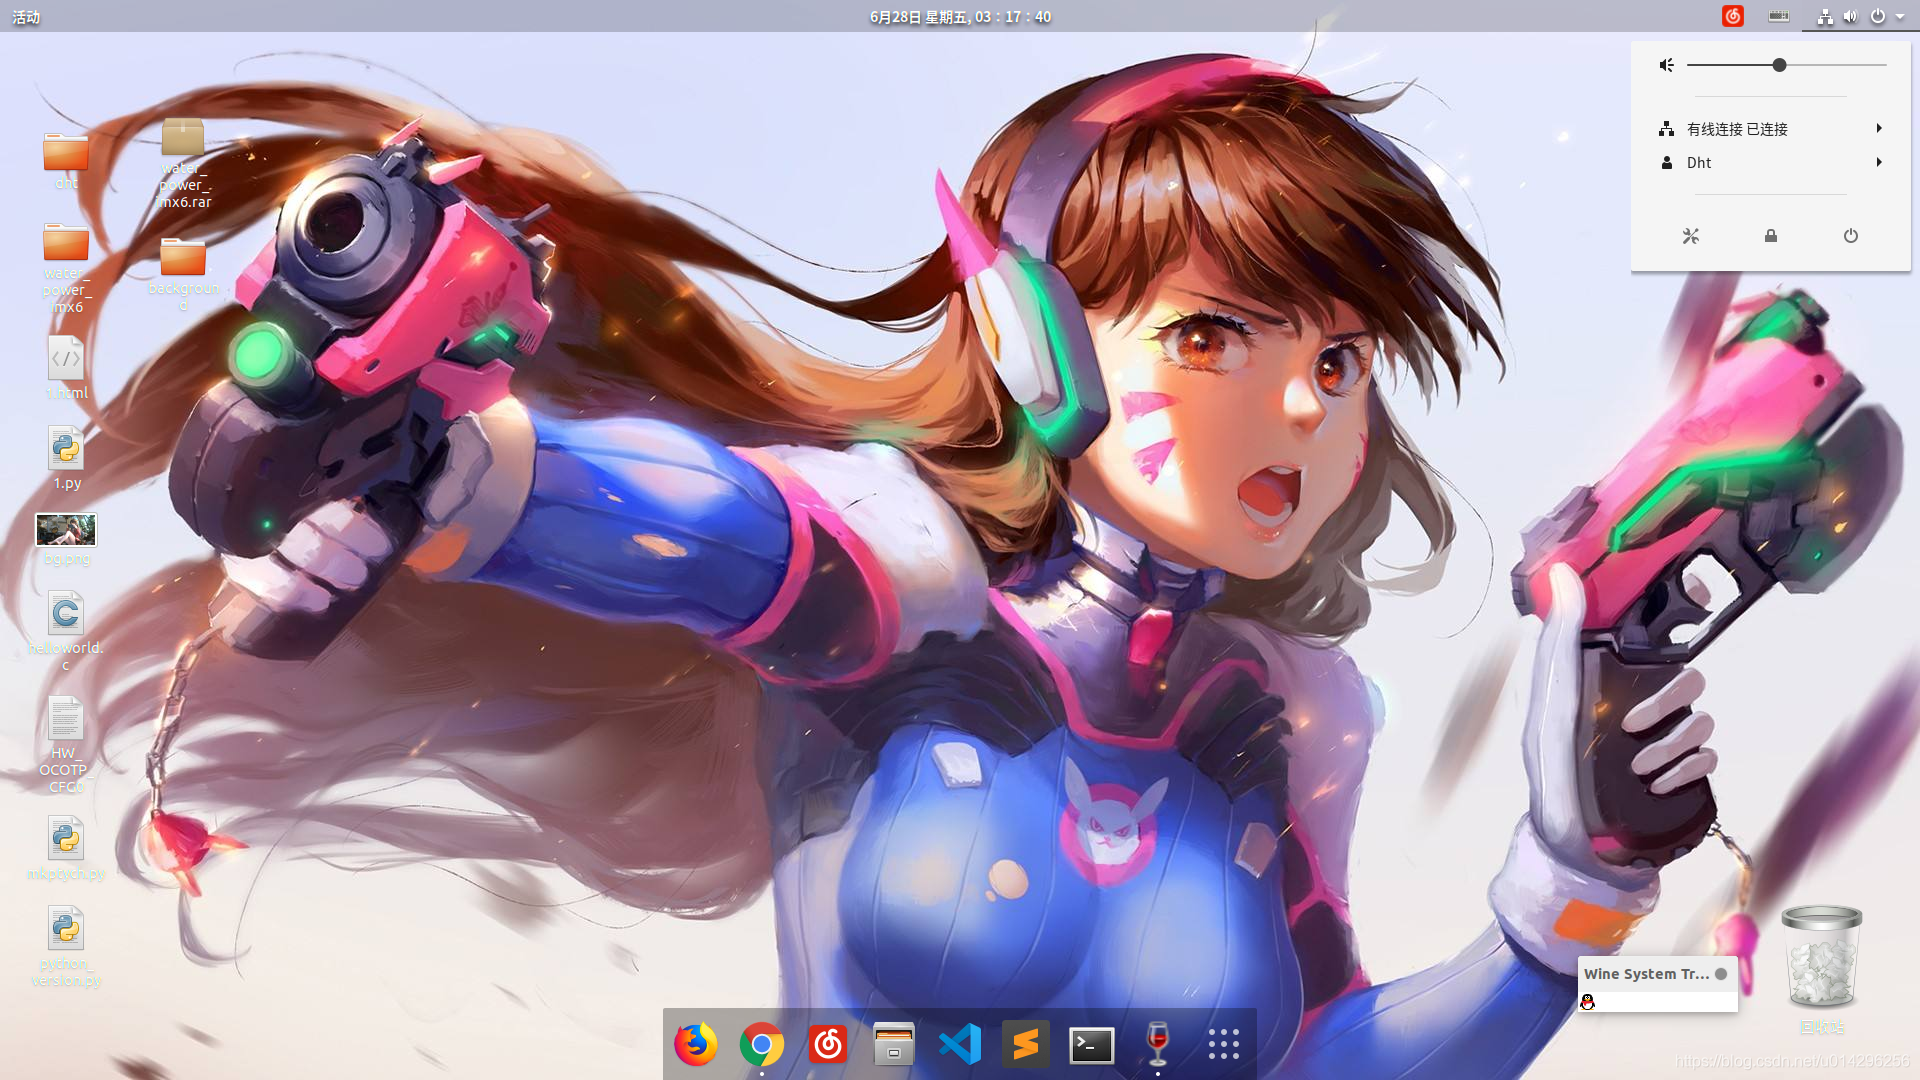Open the Trash bin on desktop

1822,968
